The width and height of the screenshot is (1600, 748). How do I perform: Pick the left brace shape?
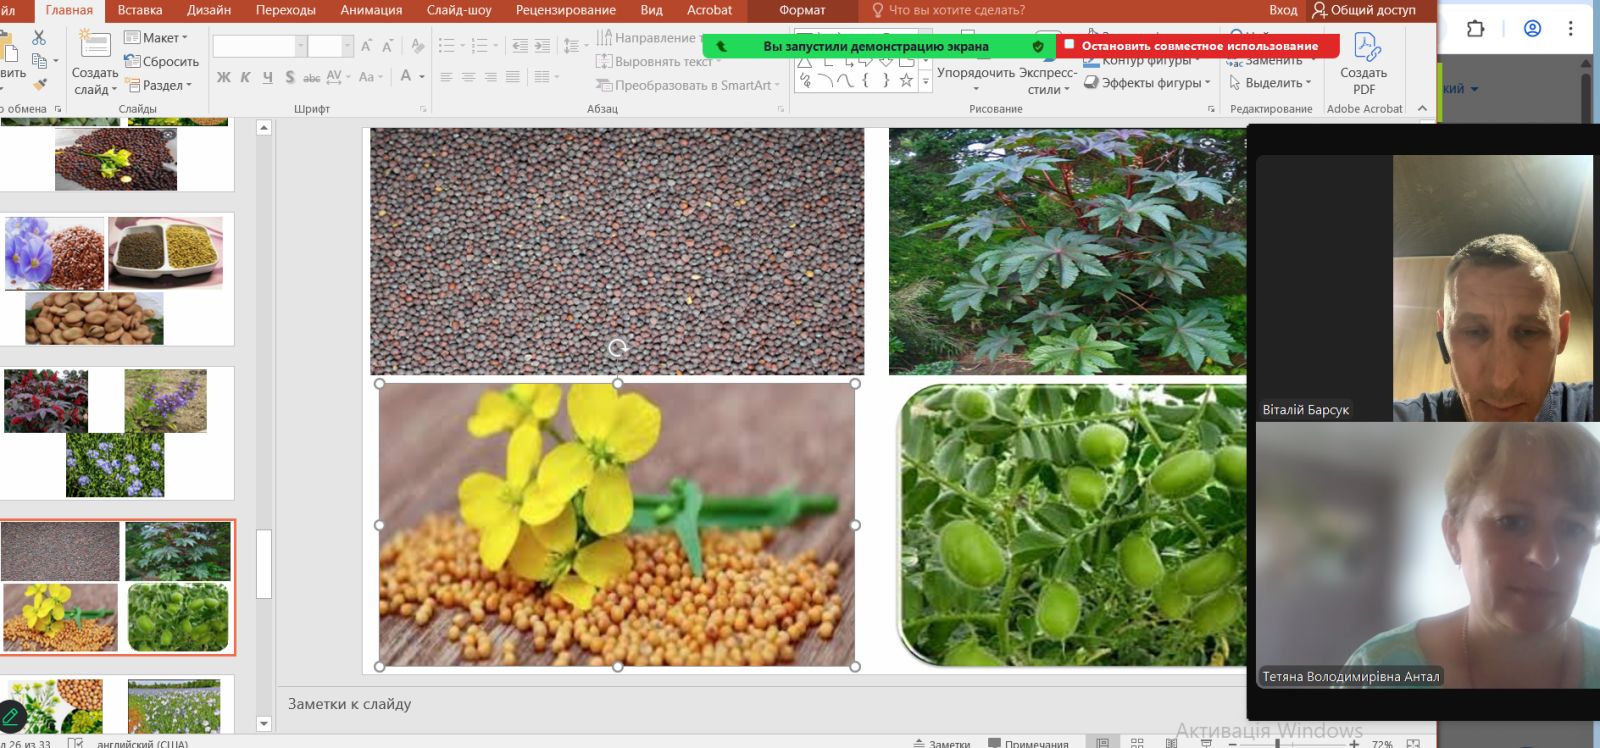[866, 81]
